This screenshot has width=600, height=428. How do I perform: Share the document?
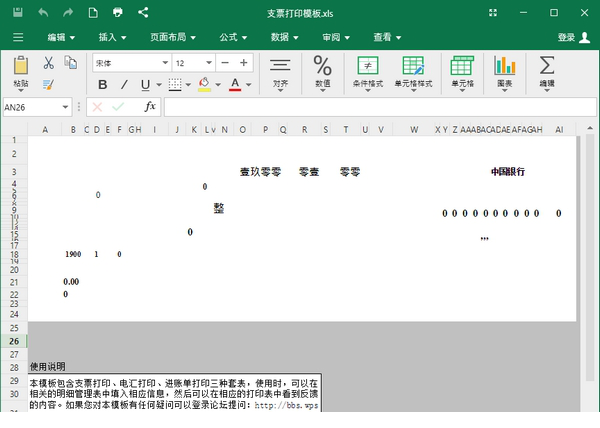[x=143, y=13]
